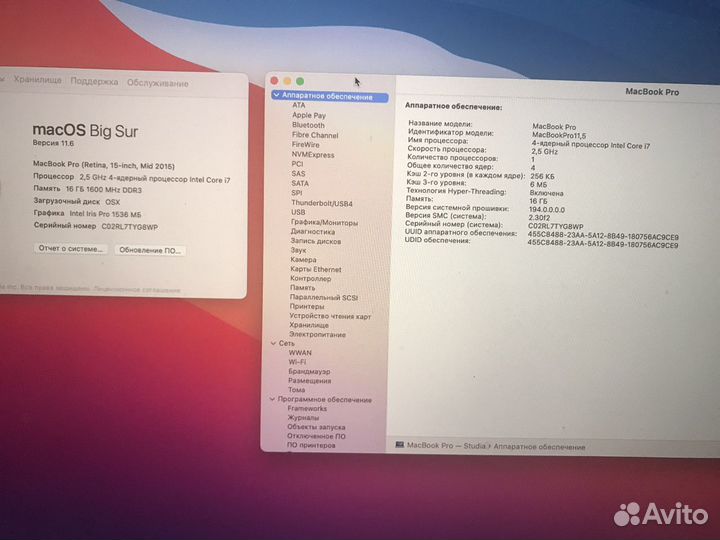
Task: Click the Загрузочный диск OSX value
Action: point(112,202)
